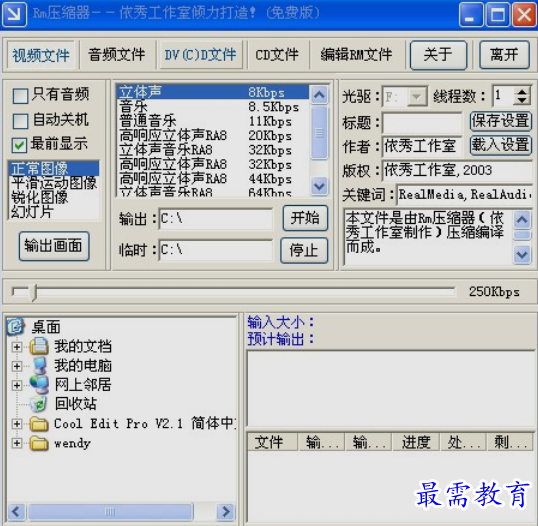Click the 作者 input field
The width and height of the screenshot is (538, 526).
[422, 147]
